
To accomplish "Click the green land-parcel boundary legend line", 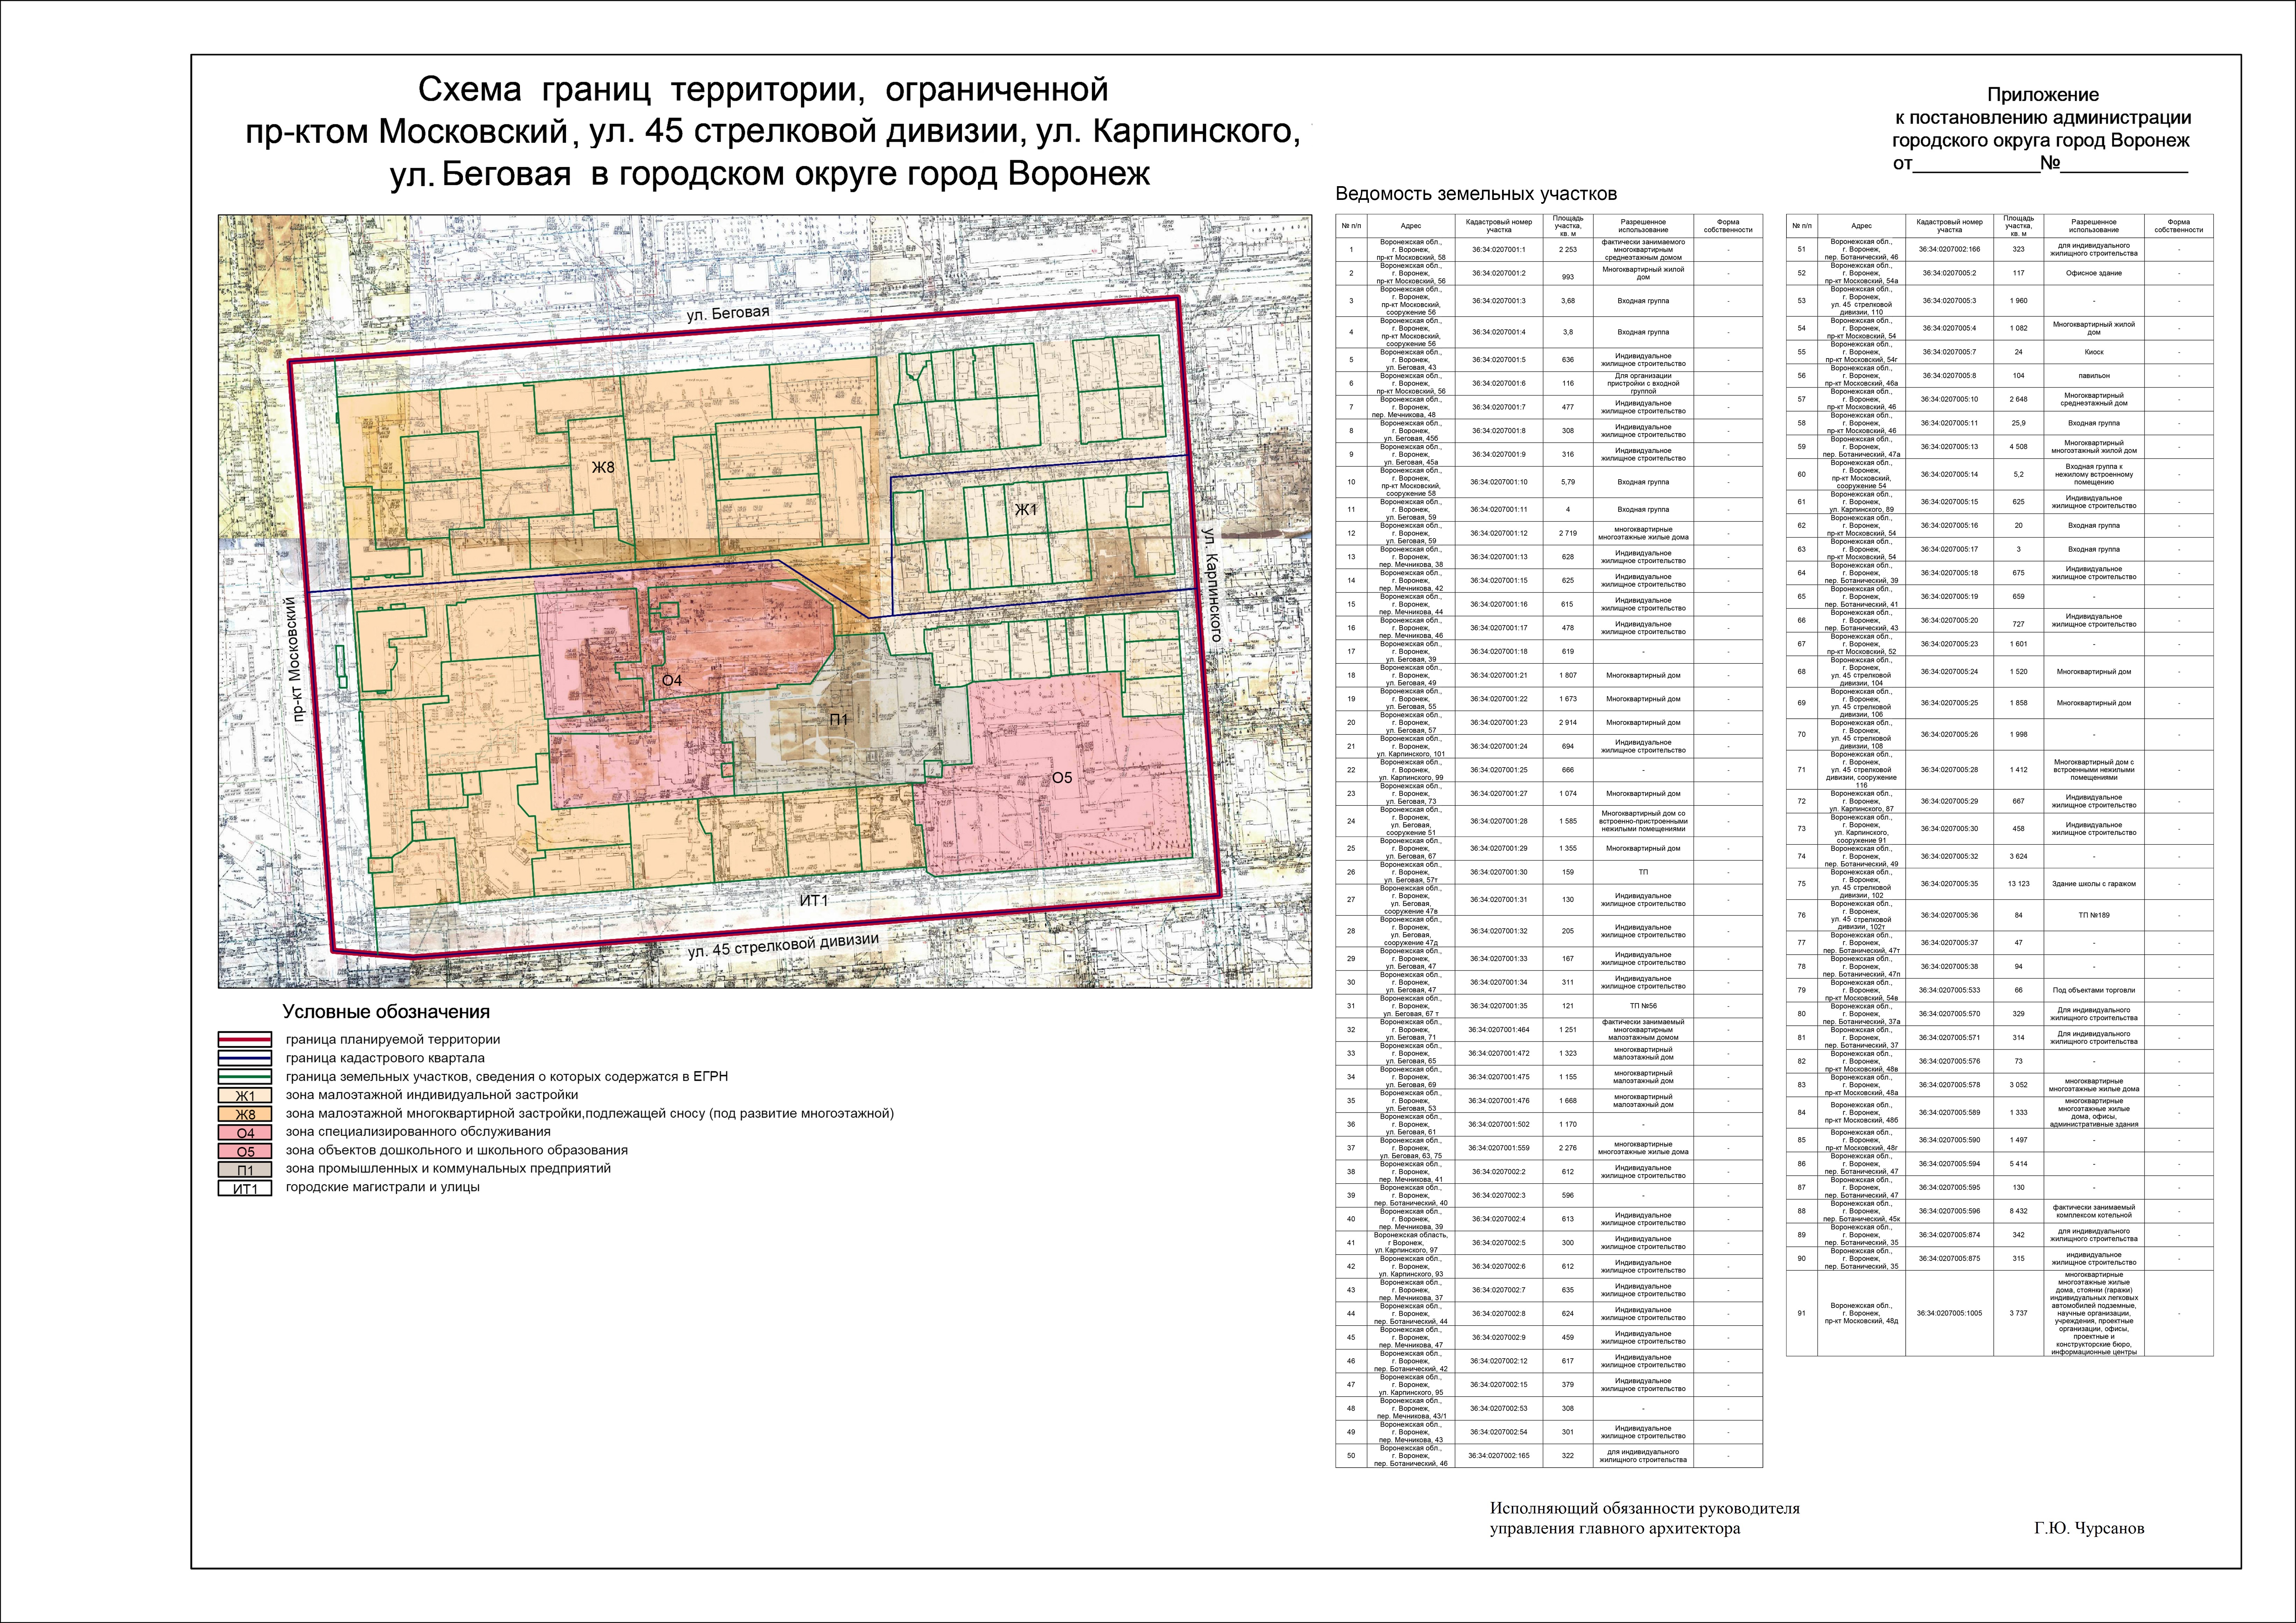I will tap(245, 1077).
